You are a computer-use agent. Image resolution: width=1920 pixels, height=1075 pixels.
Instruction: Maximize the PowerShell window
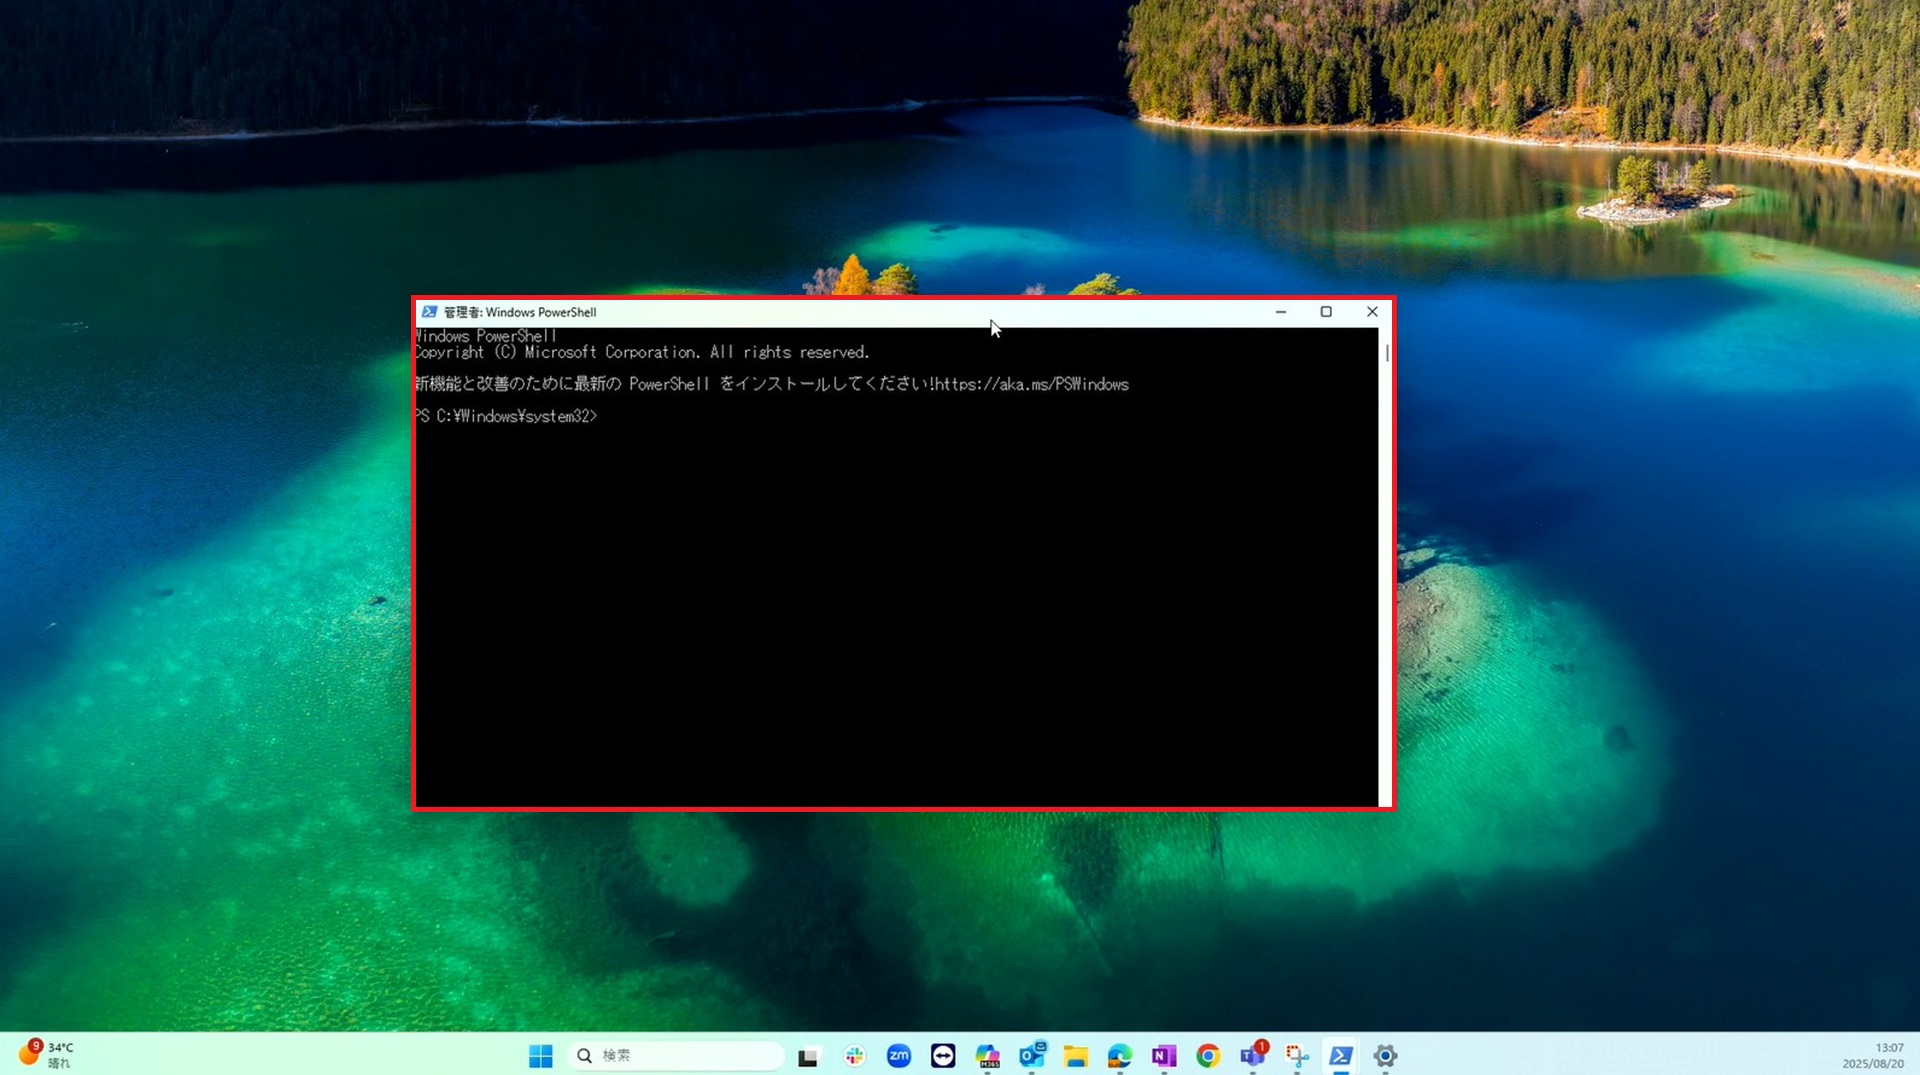pyautogui.click(x=1326, y=312)
